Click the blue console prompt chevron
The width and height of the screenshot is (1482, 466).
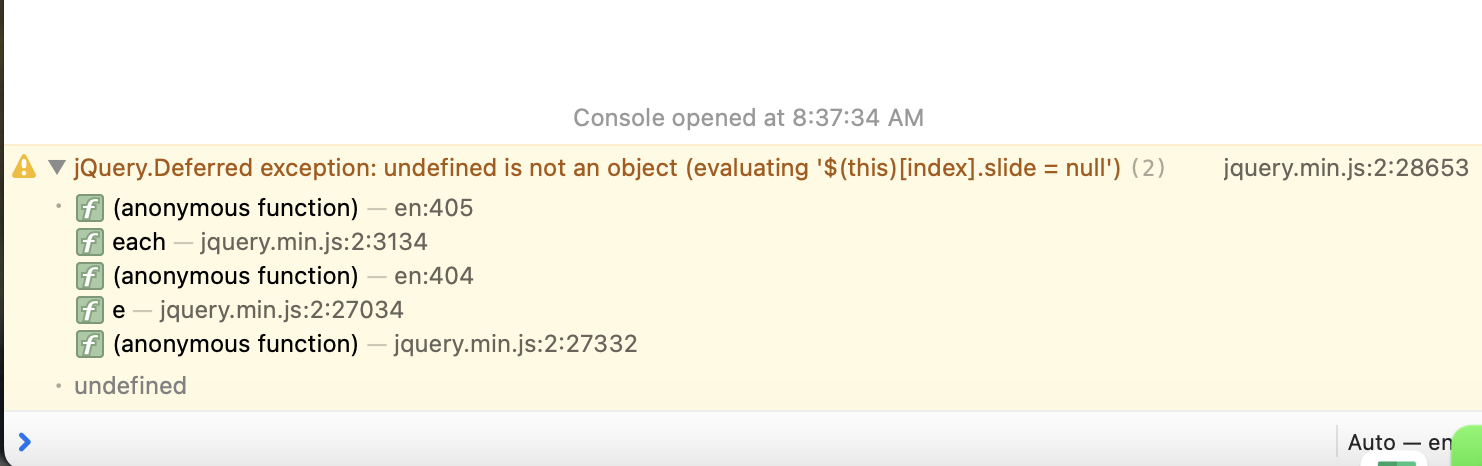tap(24, 441)
